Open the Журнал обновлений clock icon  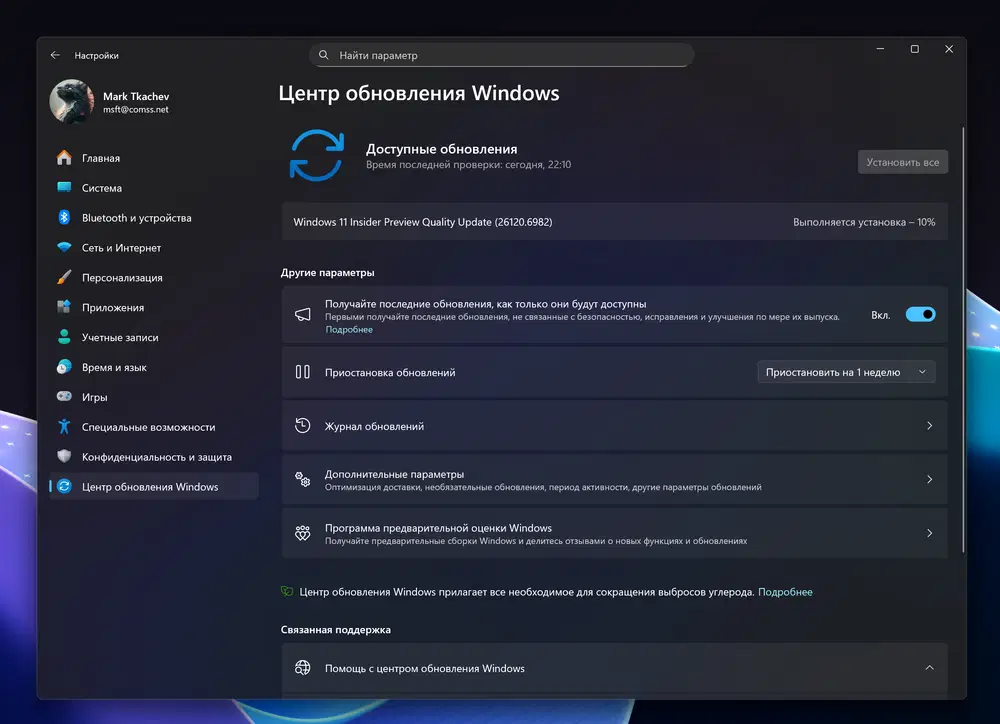click(302, 425)
